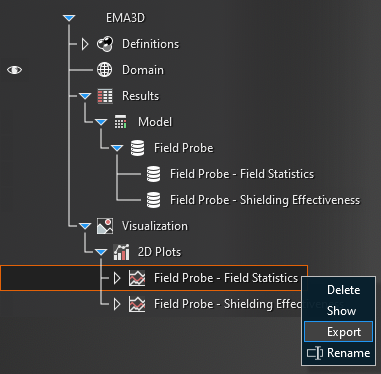Select highlighted 'Field Probe - Field Statistics' plot label
This screenshot has width=381, height=374.
226,278
